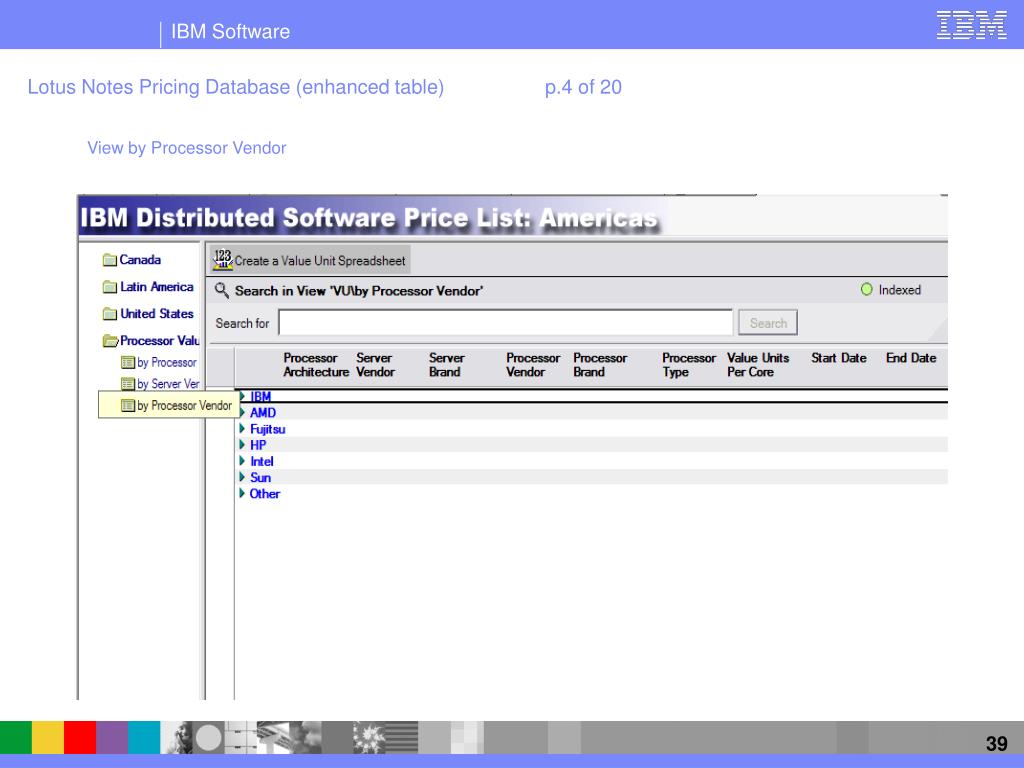Image resolution: width=1024 pixels, height=768 pixels.
Task: Open the 'by Processor' view
Action: (167, 362)
